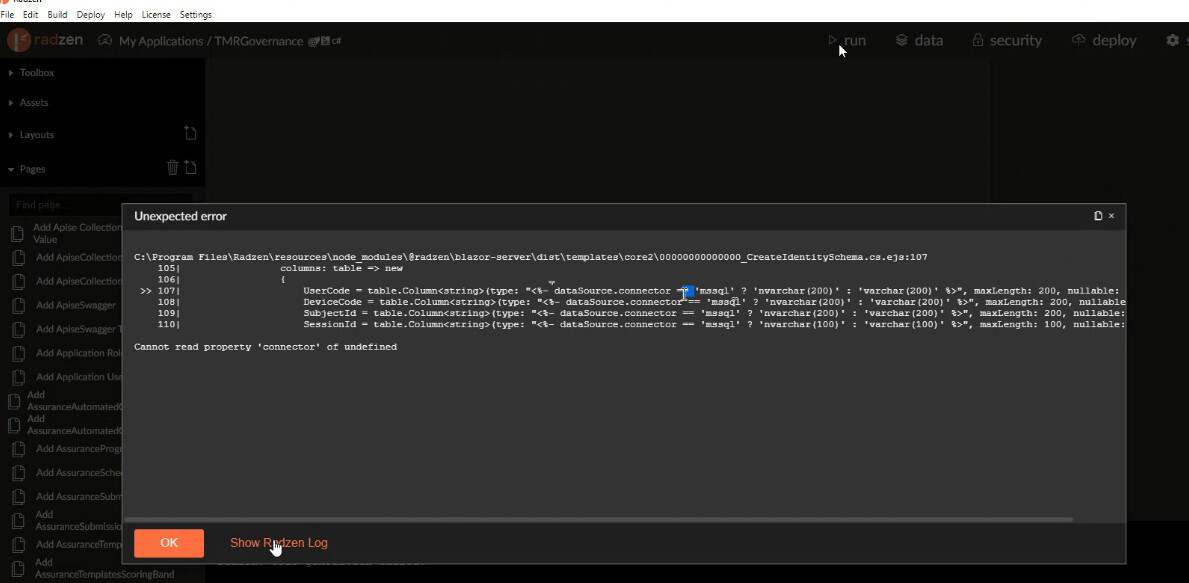Viewport: 1189px width, 583px height.
Task: Open the Build menu
Action: (x=57, y=14)
